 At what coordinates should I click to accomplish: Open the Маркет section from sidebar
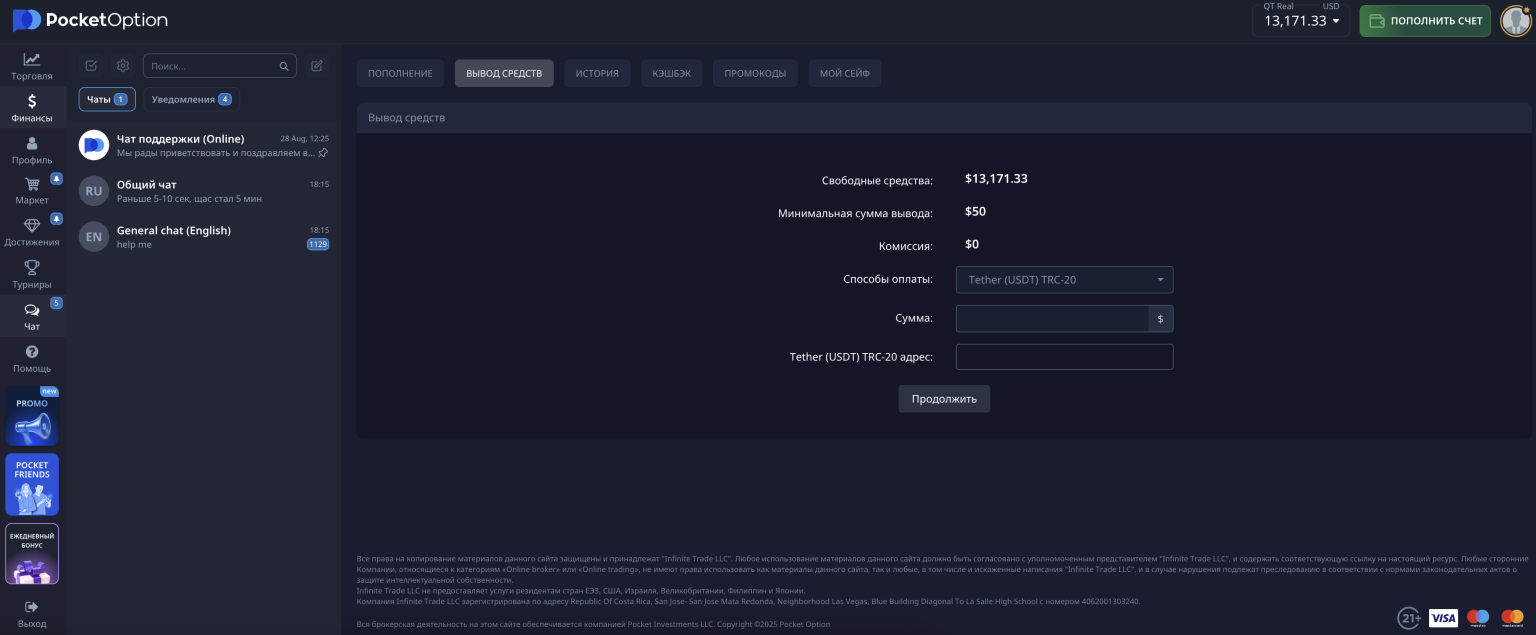tap(31, 189)
